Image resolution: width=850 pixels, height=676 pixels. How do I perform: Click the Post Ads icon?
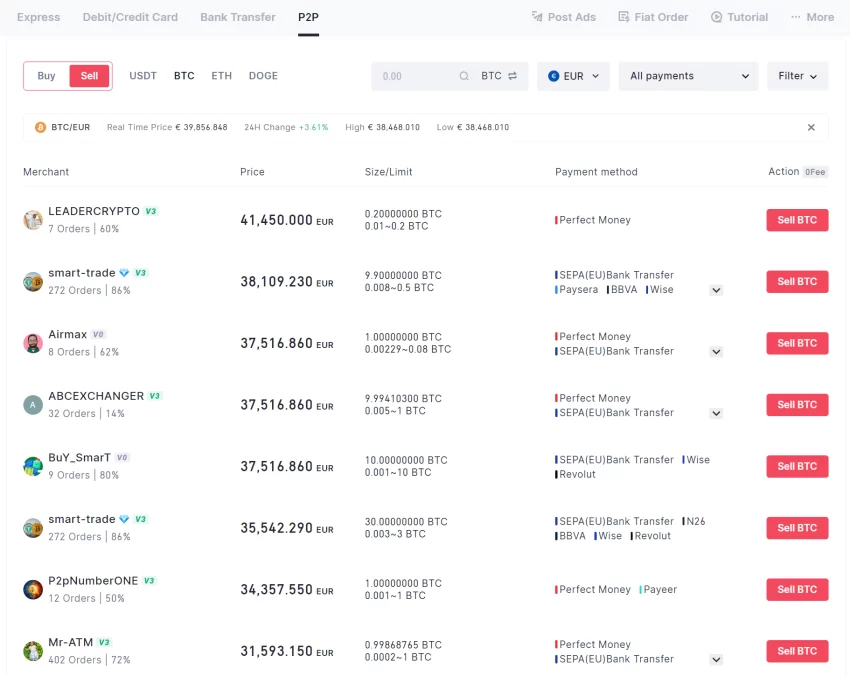537,17
